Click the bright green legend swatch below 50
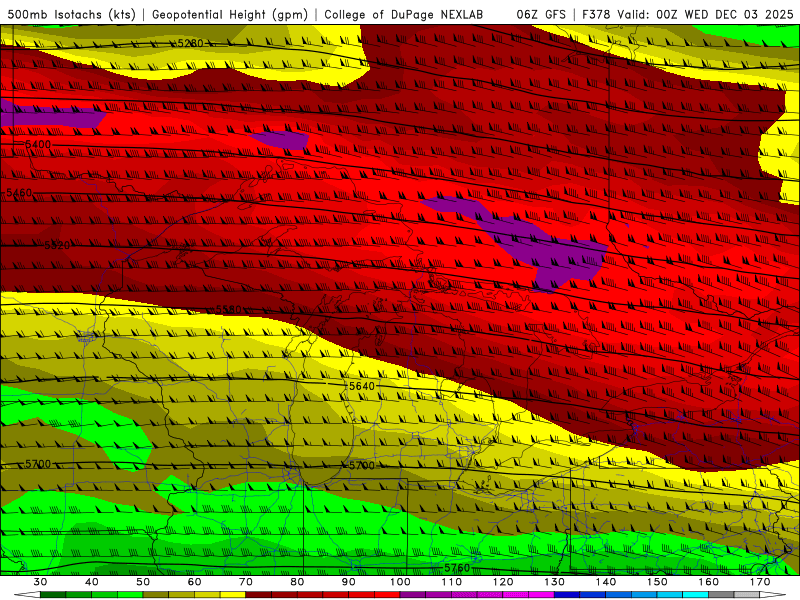This screenshot has width=800, height=600. tap(130, 595)
